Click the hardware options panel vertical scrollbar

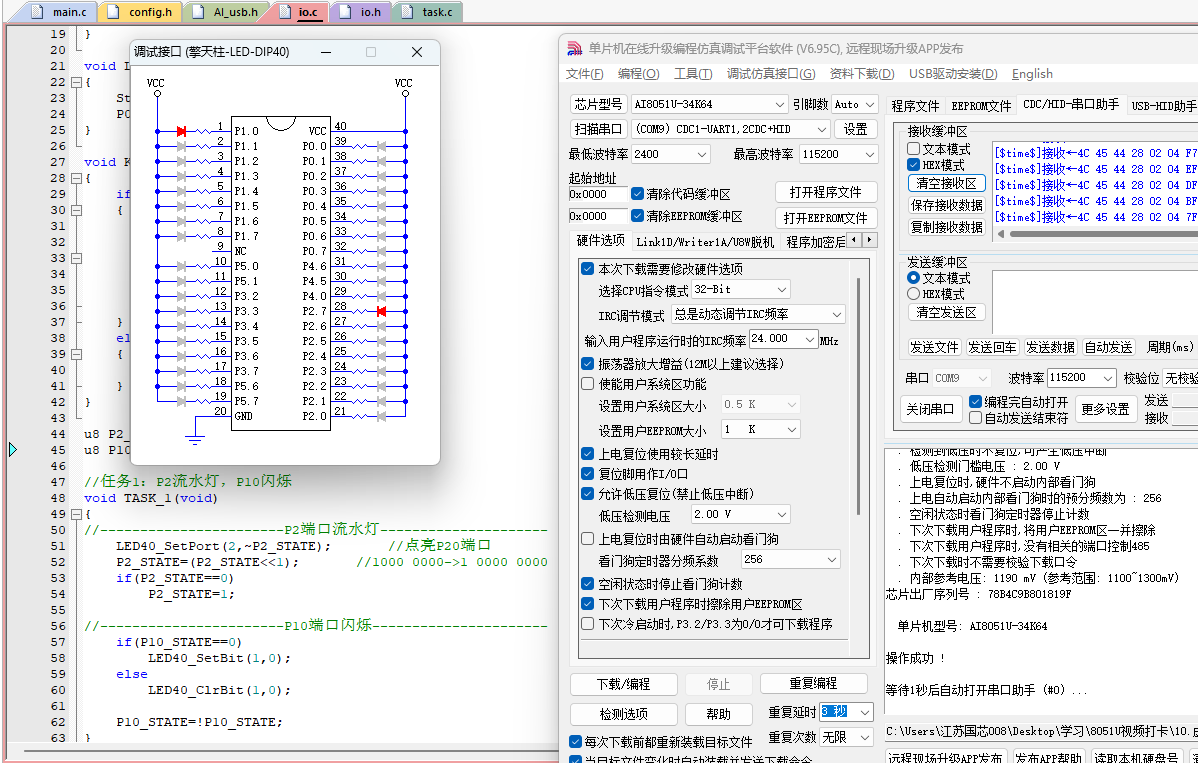860,397
